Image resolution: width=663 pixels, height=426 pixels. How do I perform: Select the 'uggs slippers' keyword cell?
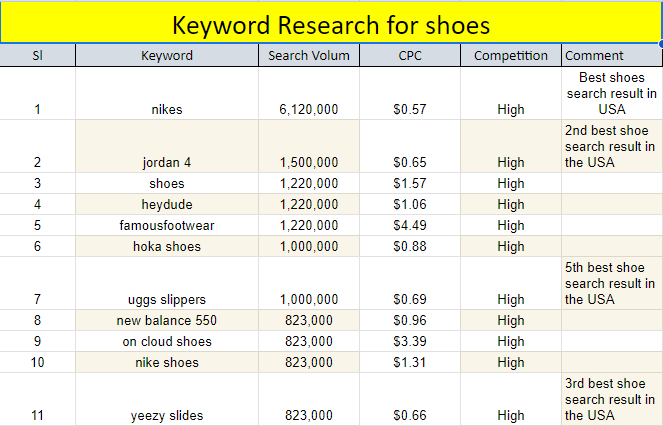coord(167,299)
